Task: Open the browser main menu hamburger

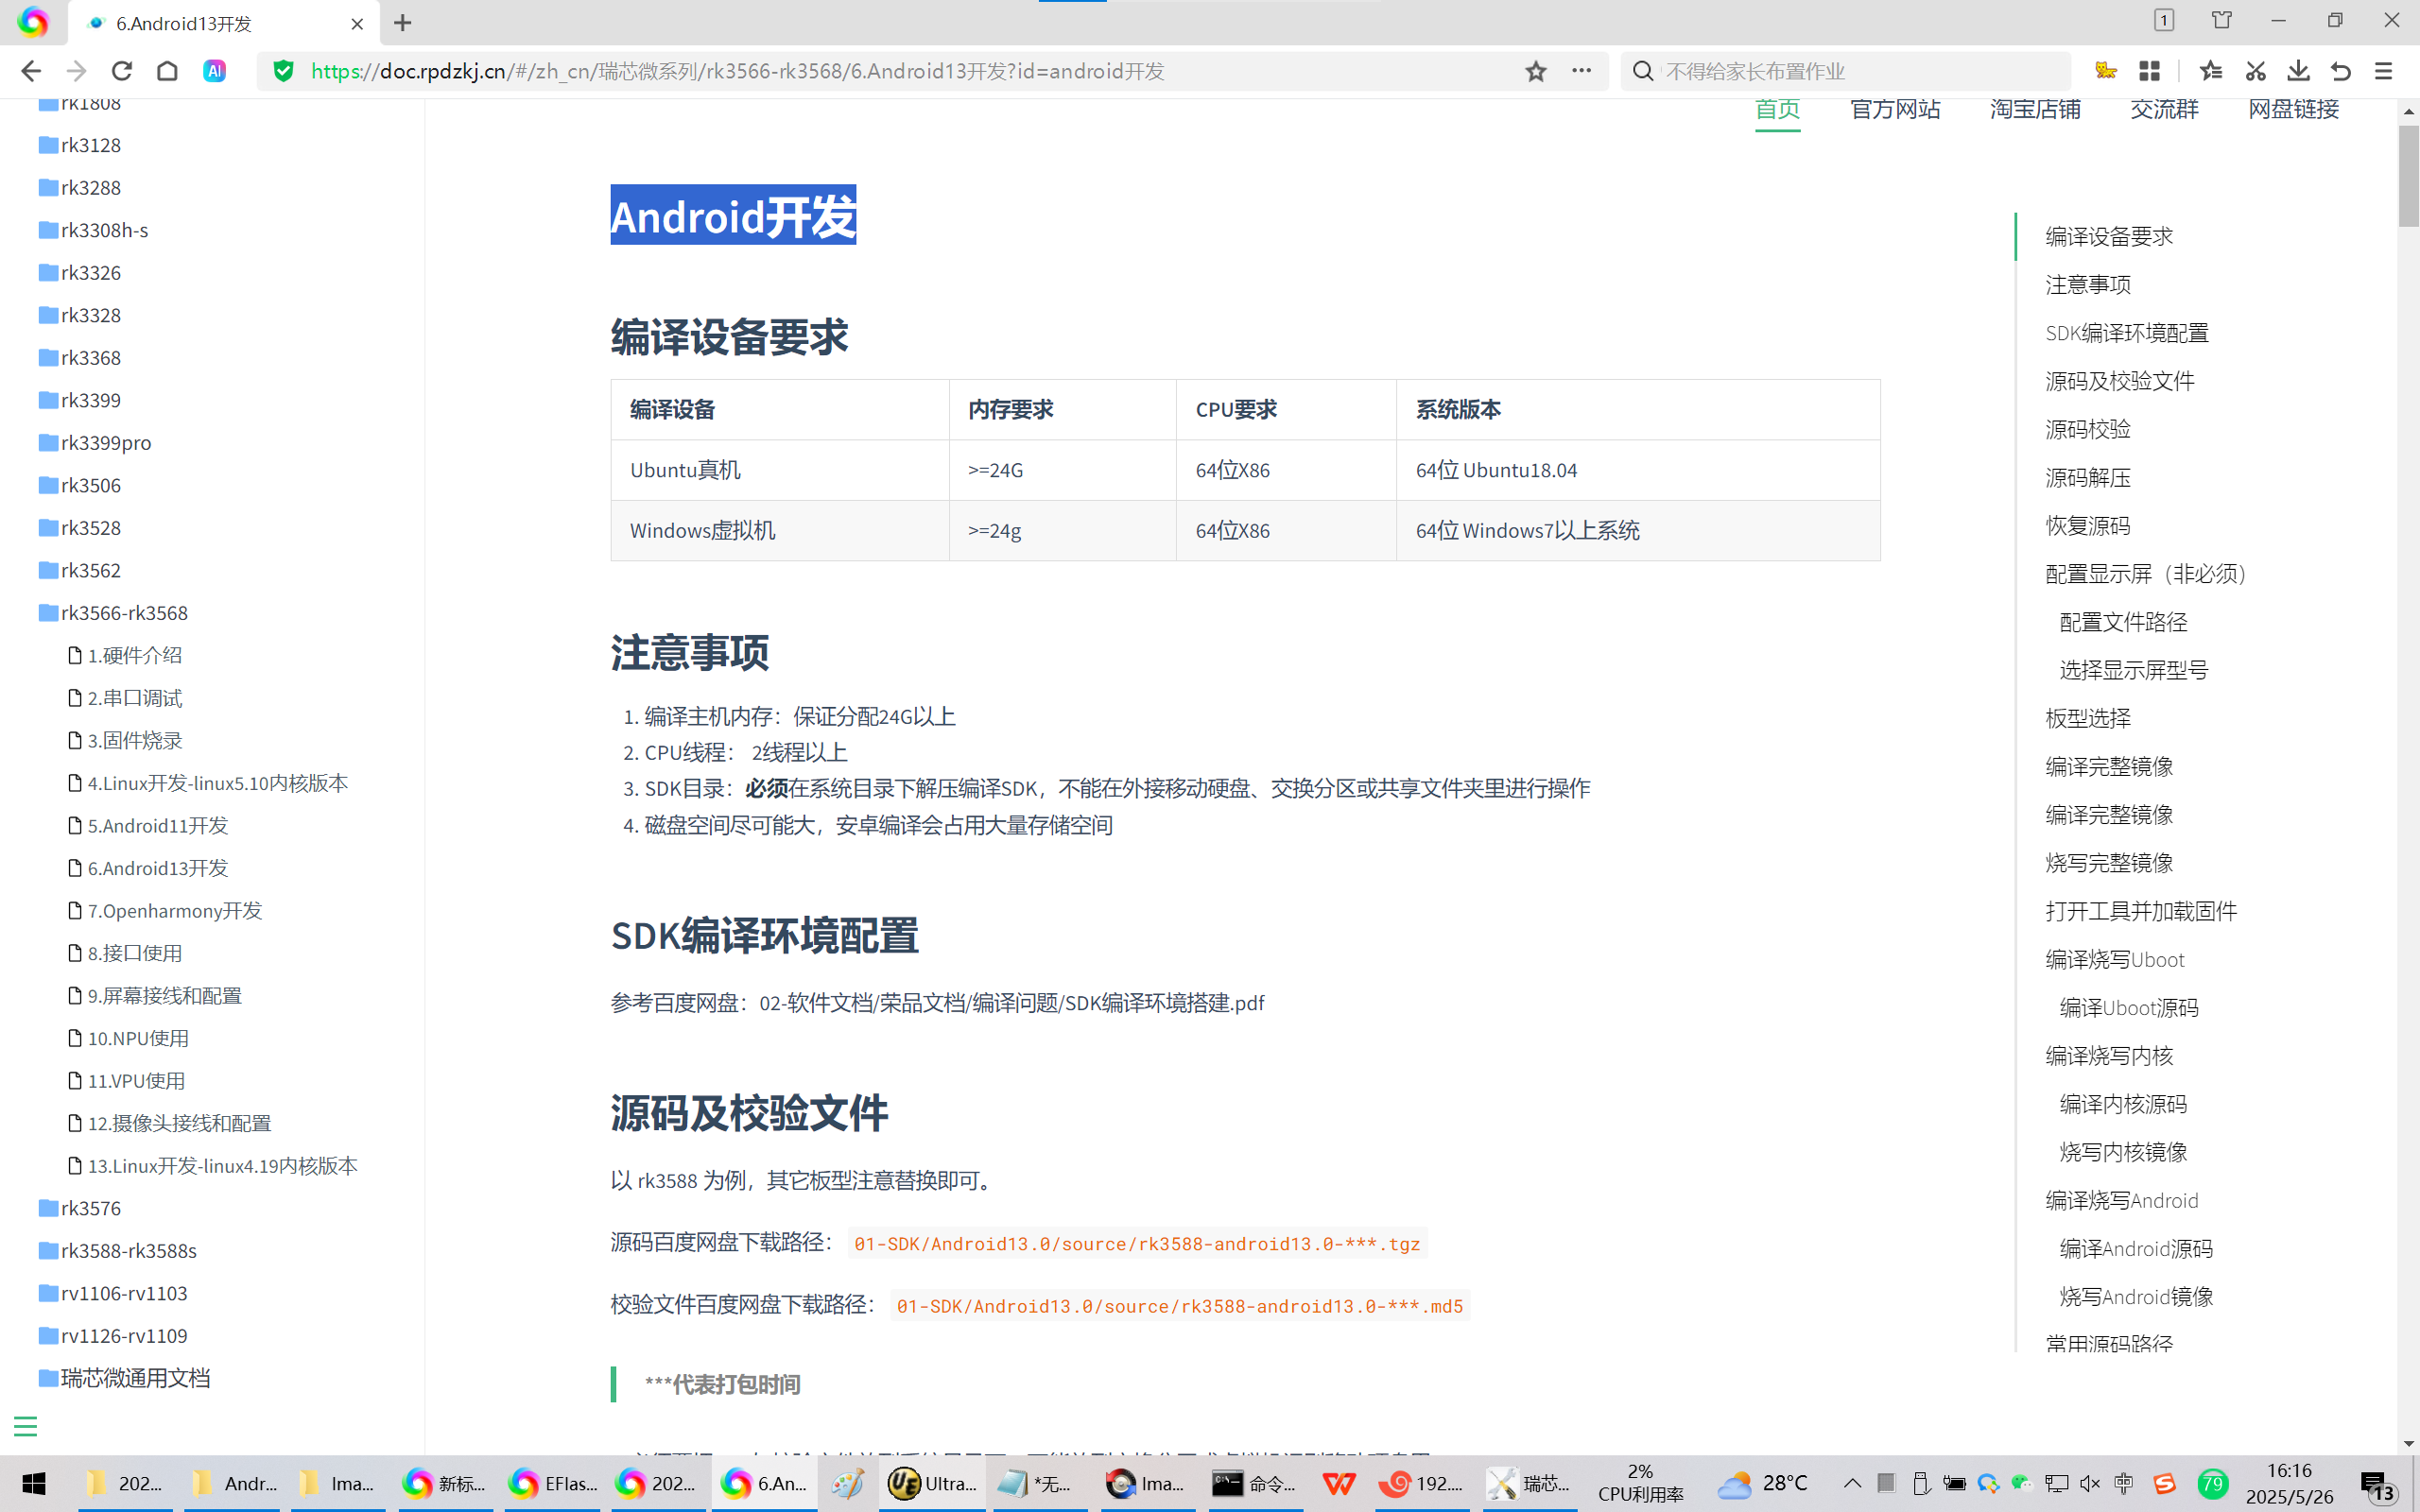Action: [x=2383, y=71]
